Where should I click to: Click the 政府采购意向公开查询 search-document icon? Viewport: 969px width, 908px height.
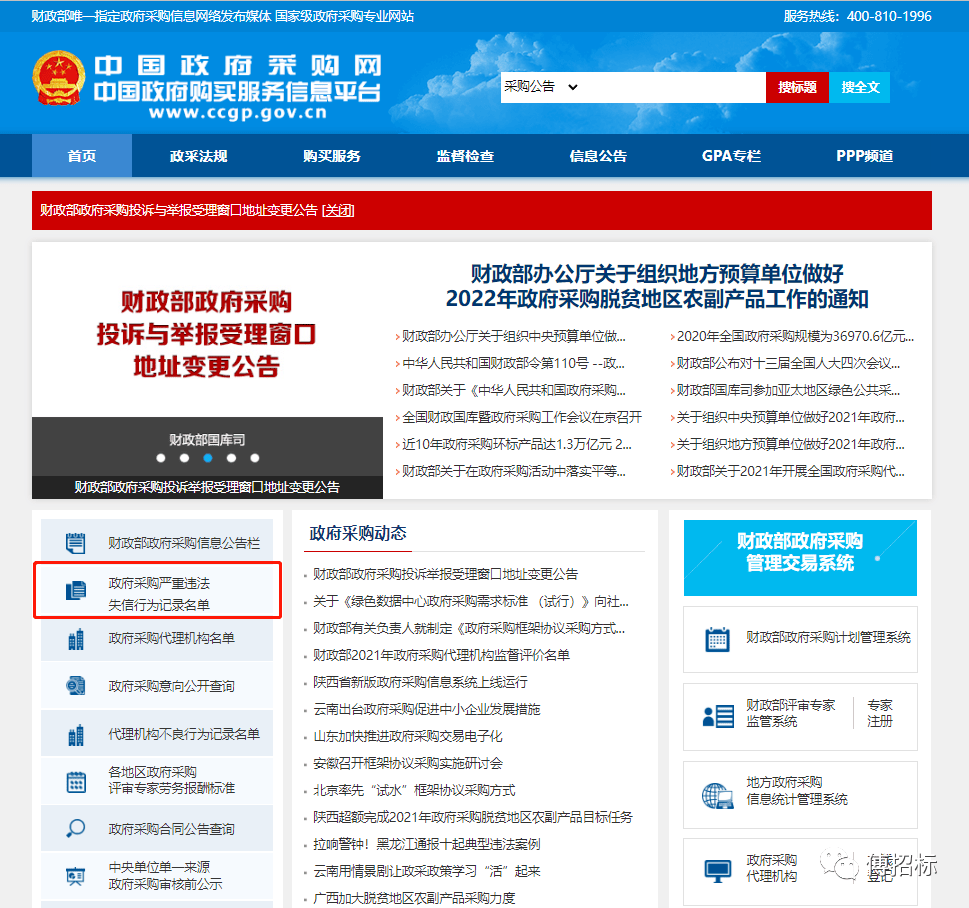[75, 685]
